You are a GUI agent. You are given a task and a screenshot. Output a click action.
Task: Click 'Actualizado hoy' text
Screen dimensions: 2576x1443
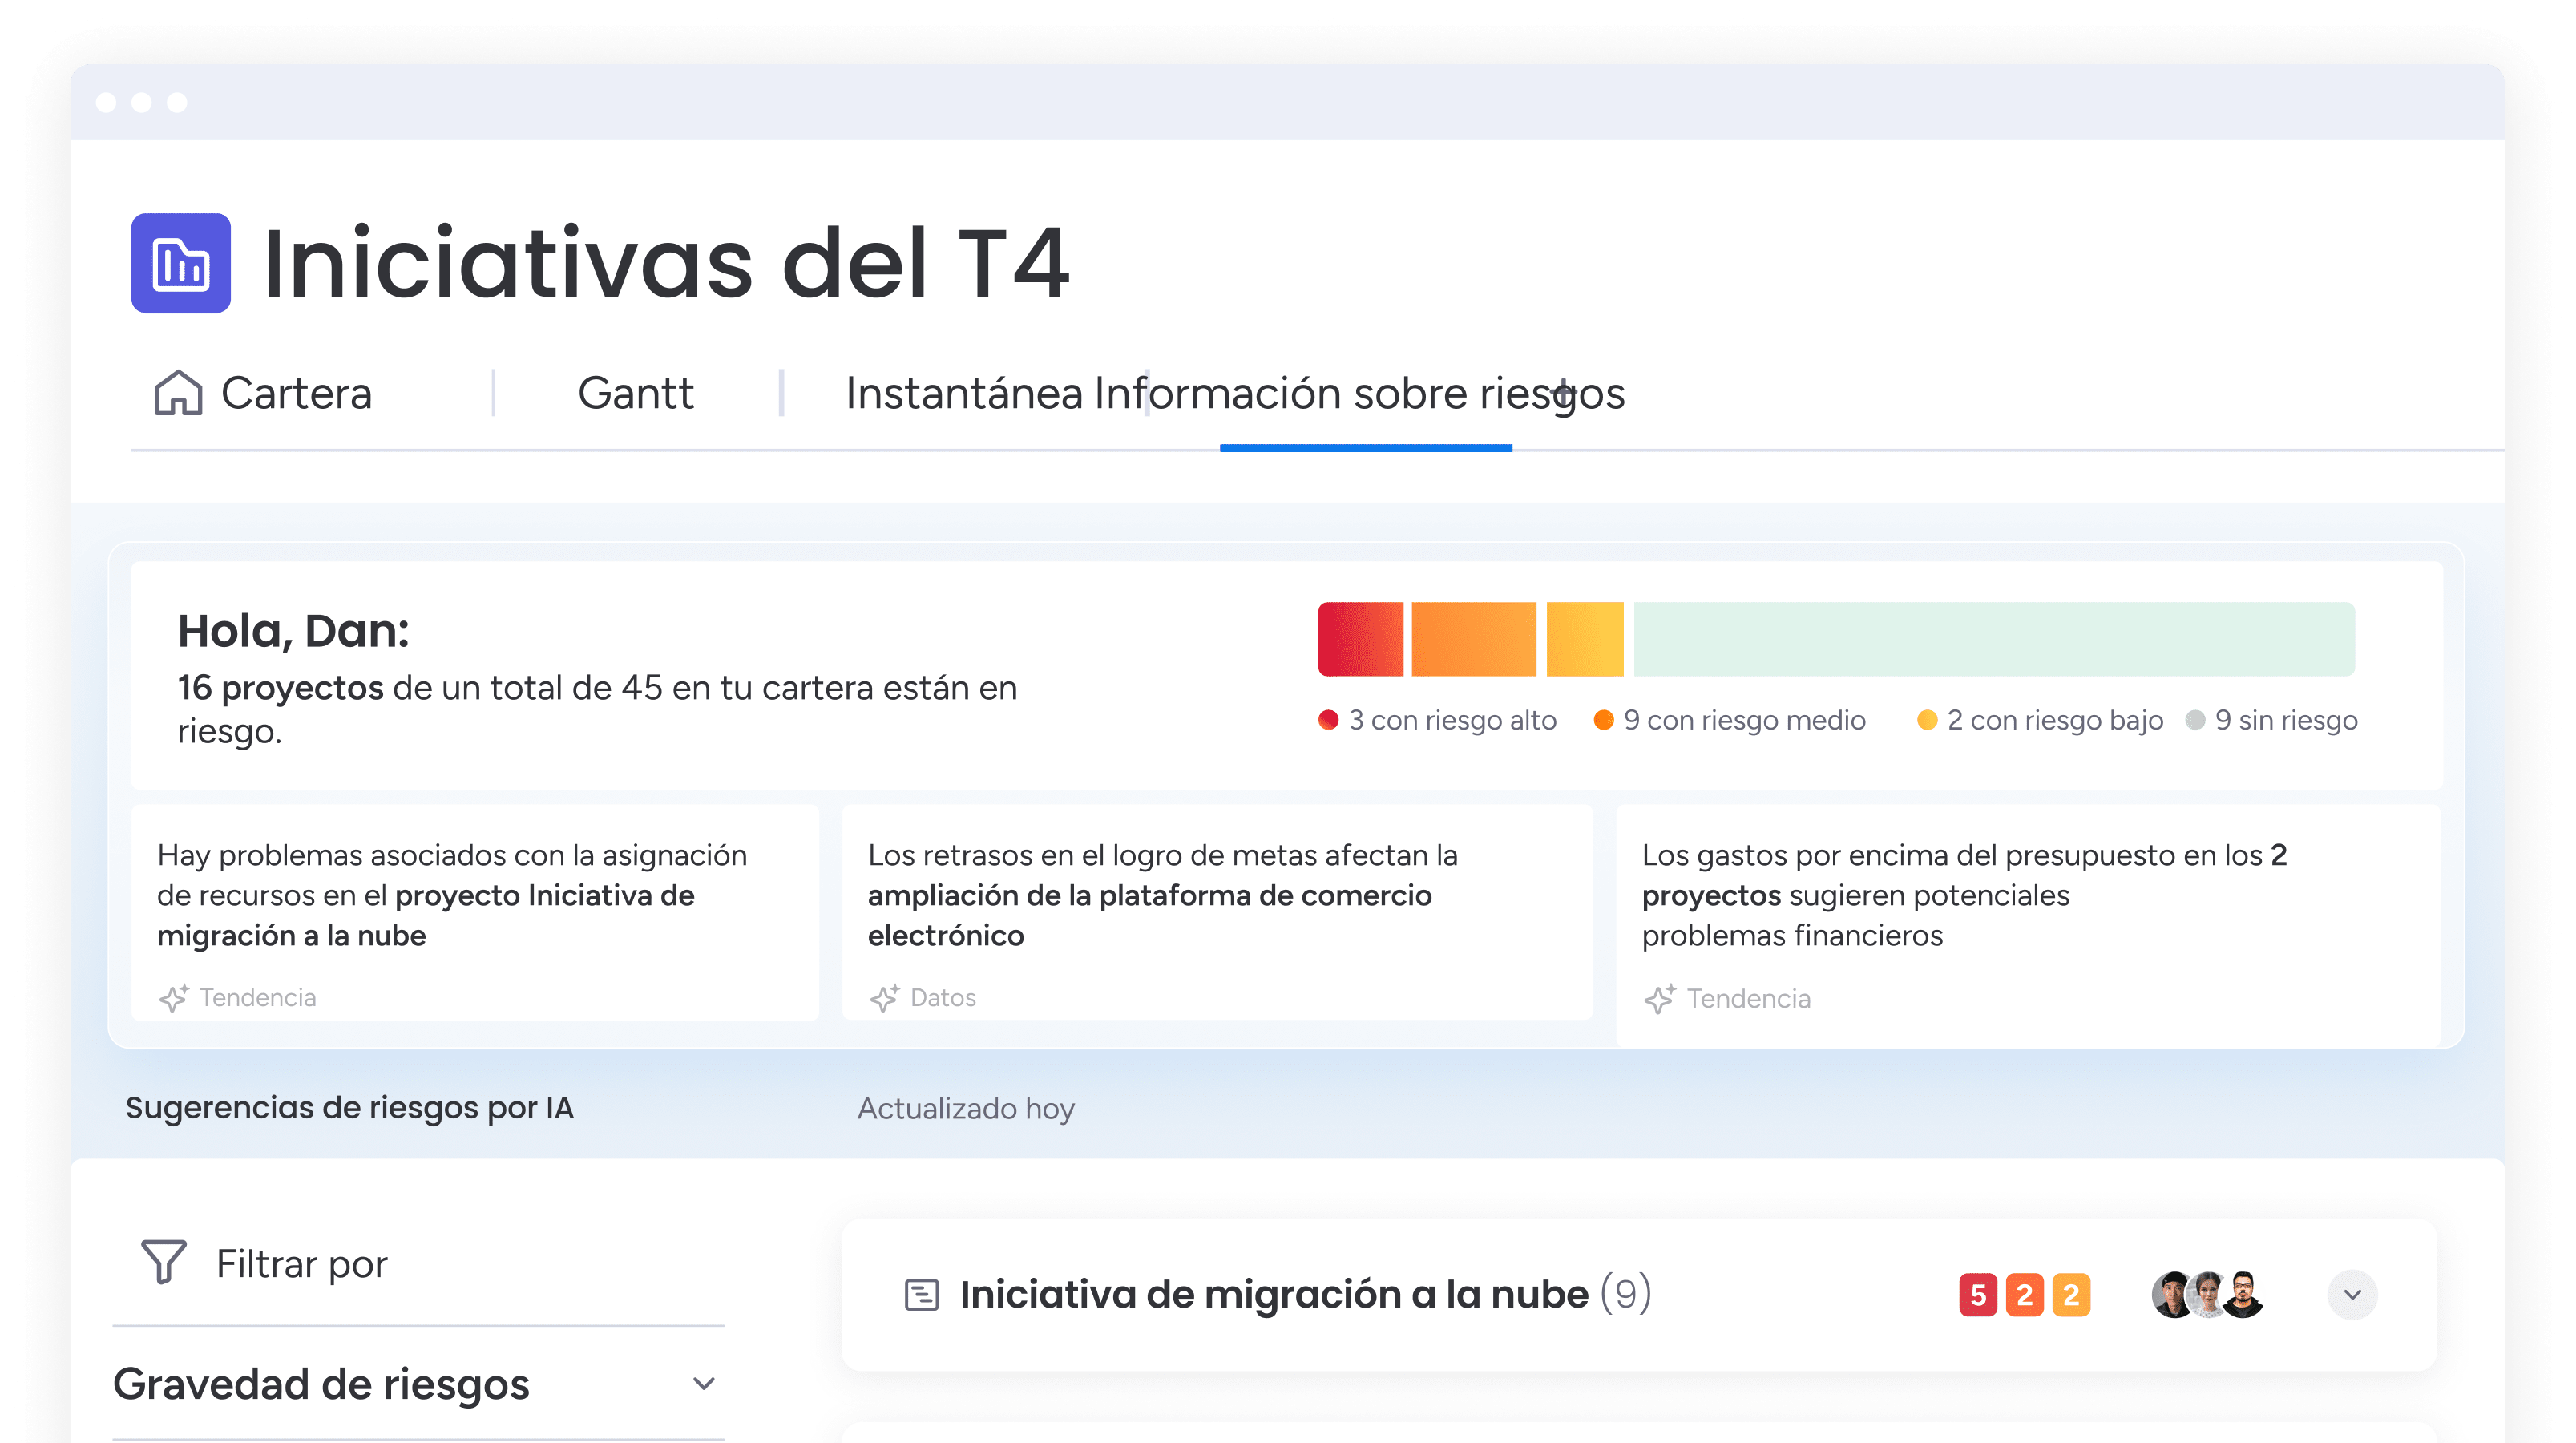pos(966,1109)
